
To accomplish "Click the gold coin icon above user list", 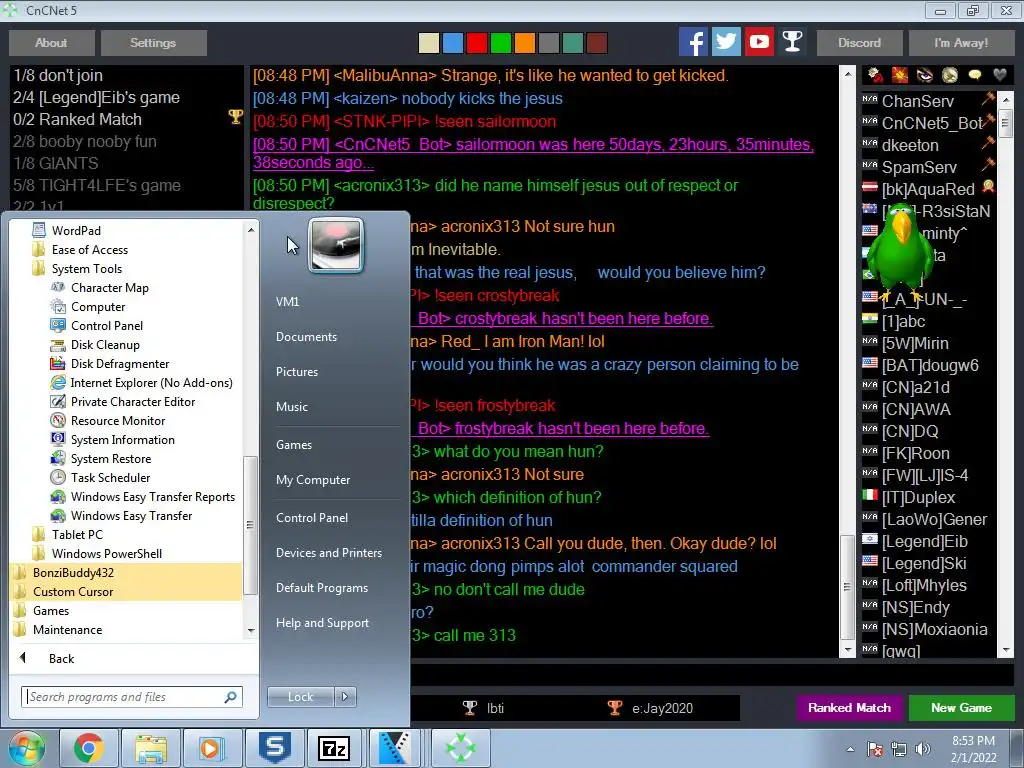I will 950,76.
